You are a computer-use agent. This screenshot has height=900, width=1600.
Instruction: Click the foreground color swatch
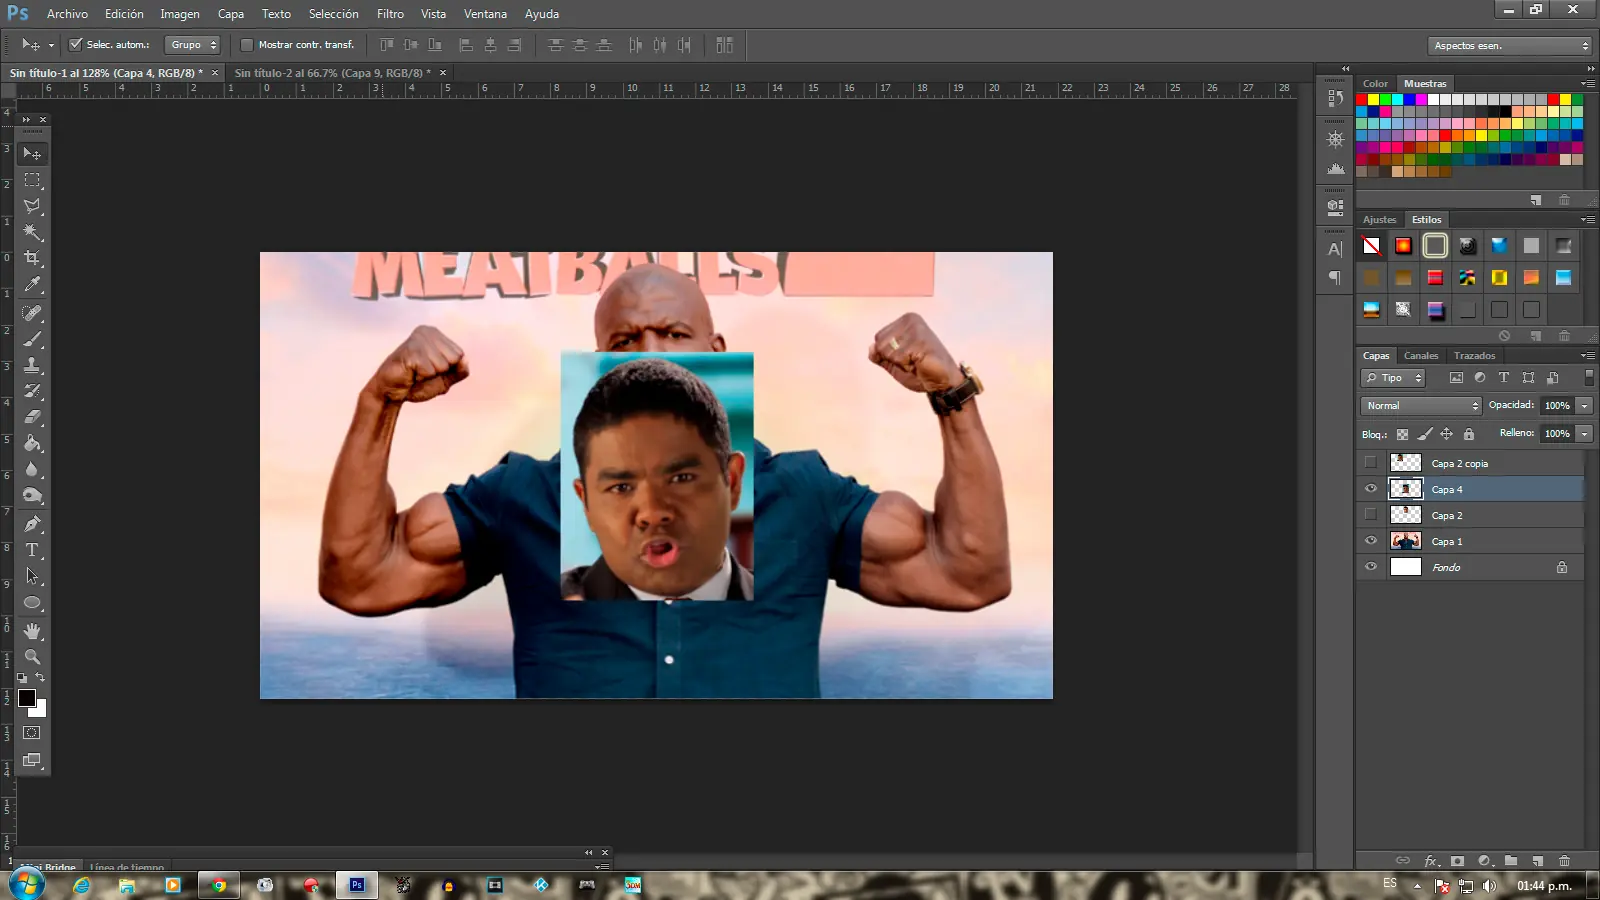(27, 698)
